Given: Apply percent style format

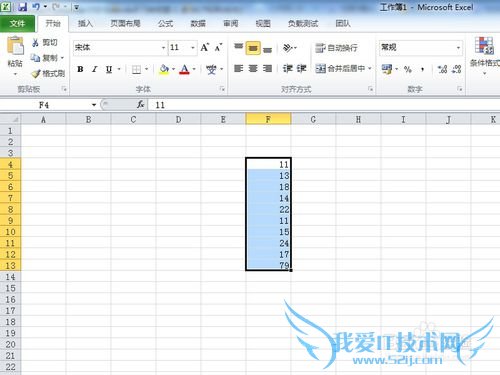Looking at the screenshot, I should click(407, 69).
